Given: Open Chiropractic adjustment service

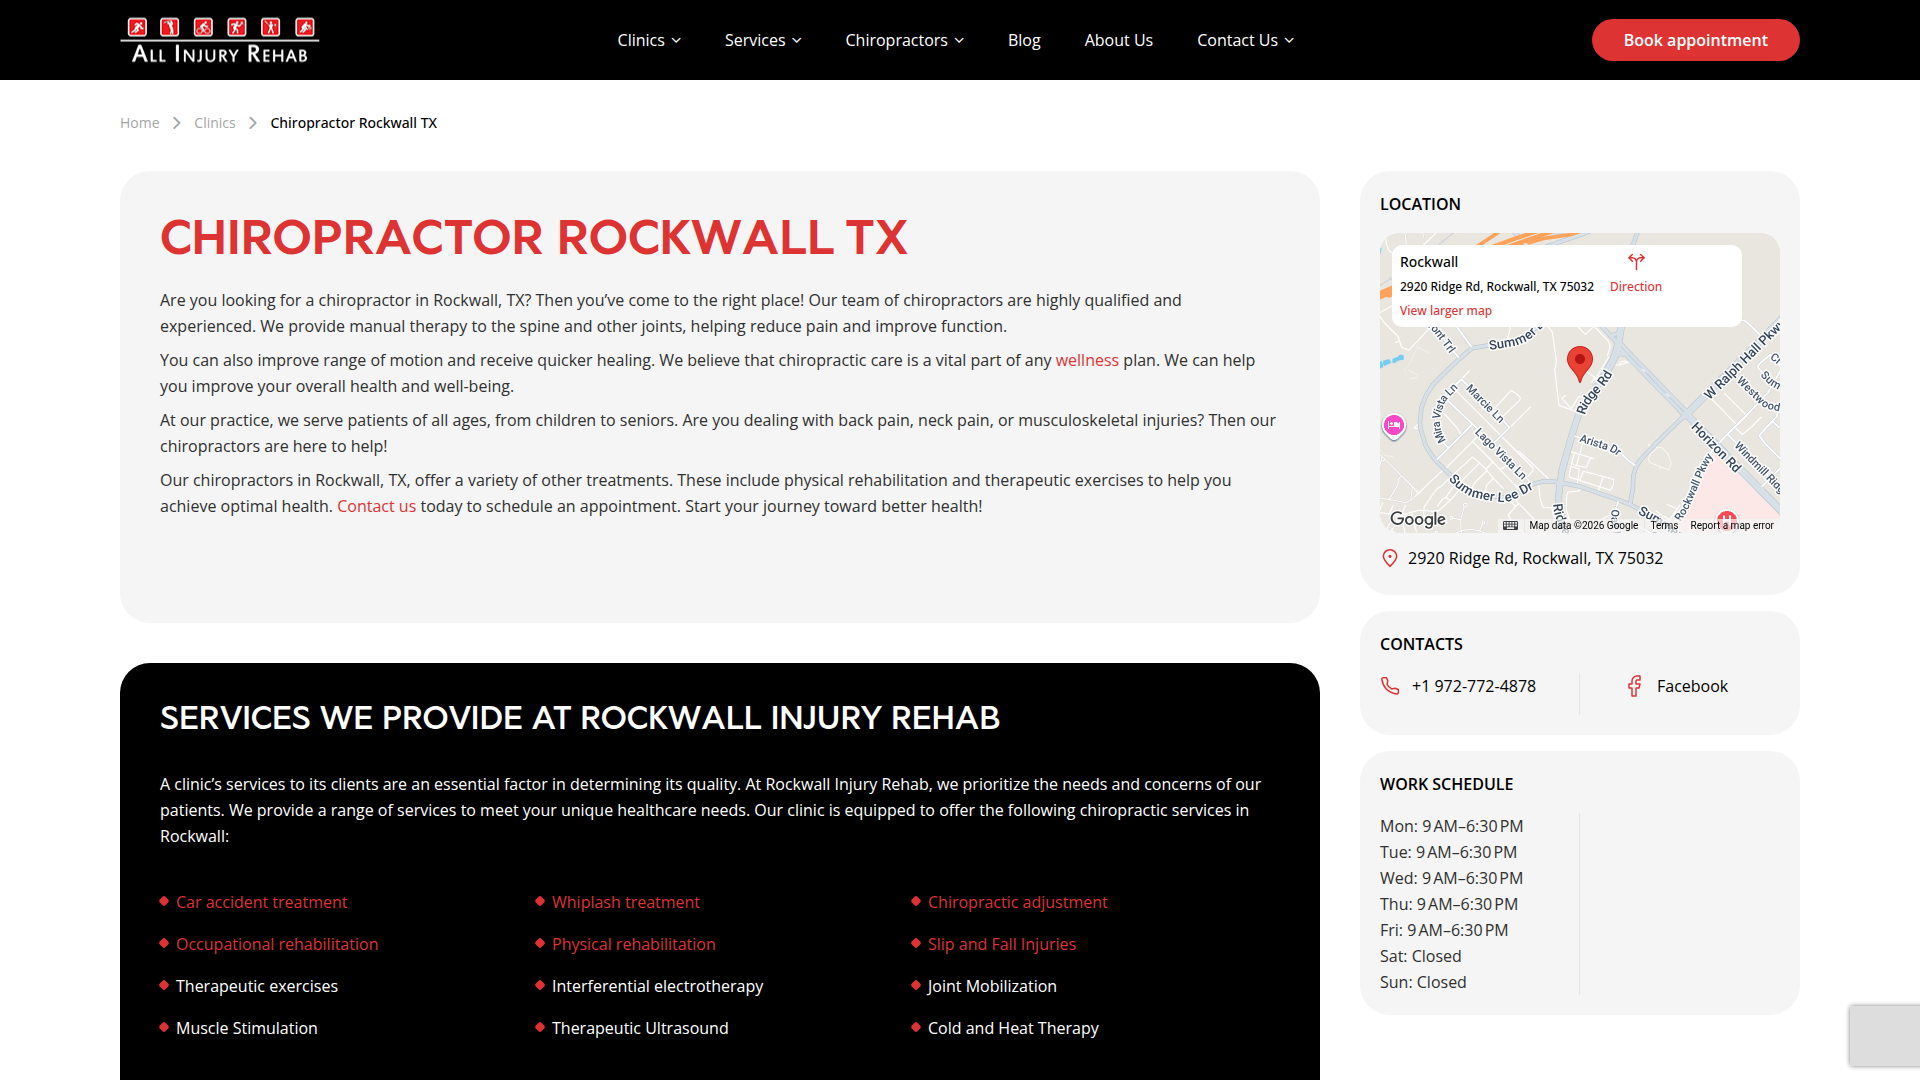Looking at the screenshot, I should [1018, 902].
